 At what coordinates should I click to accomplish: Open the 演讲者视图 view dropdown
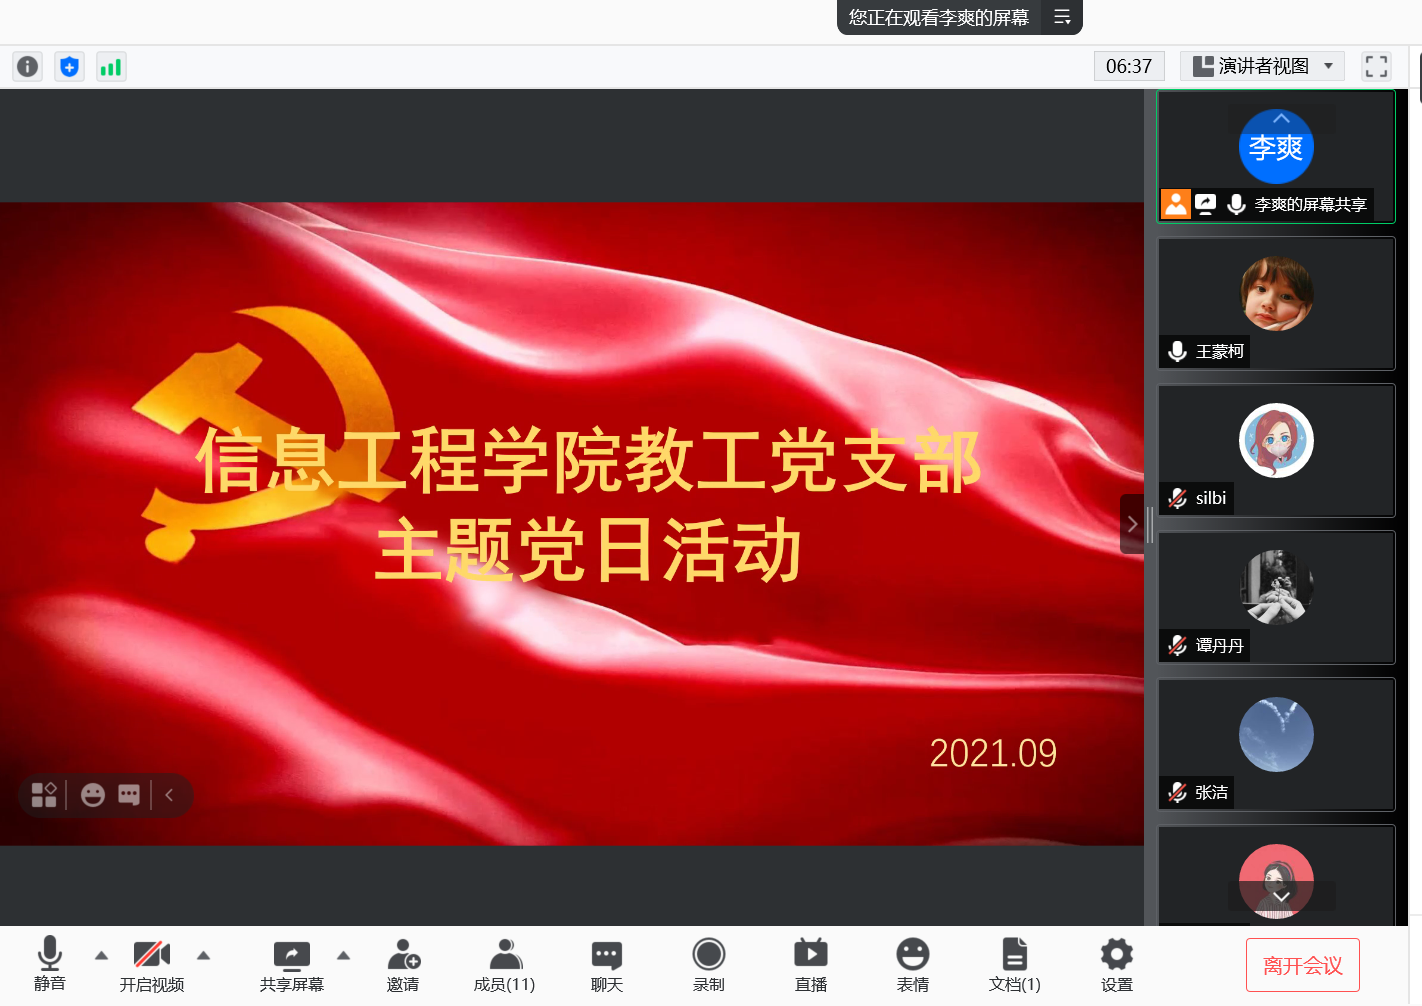pos(1262,66)
